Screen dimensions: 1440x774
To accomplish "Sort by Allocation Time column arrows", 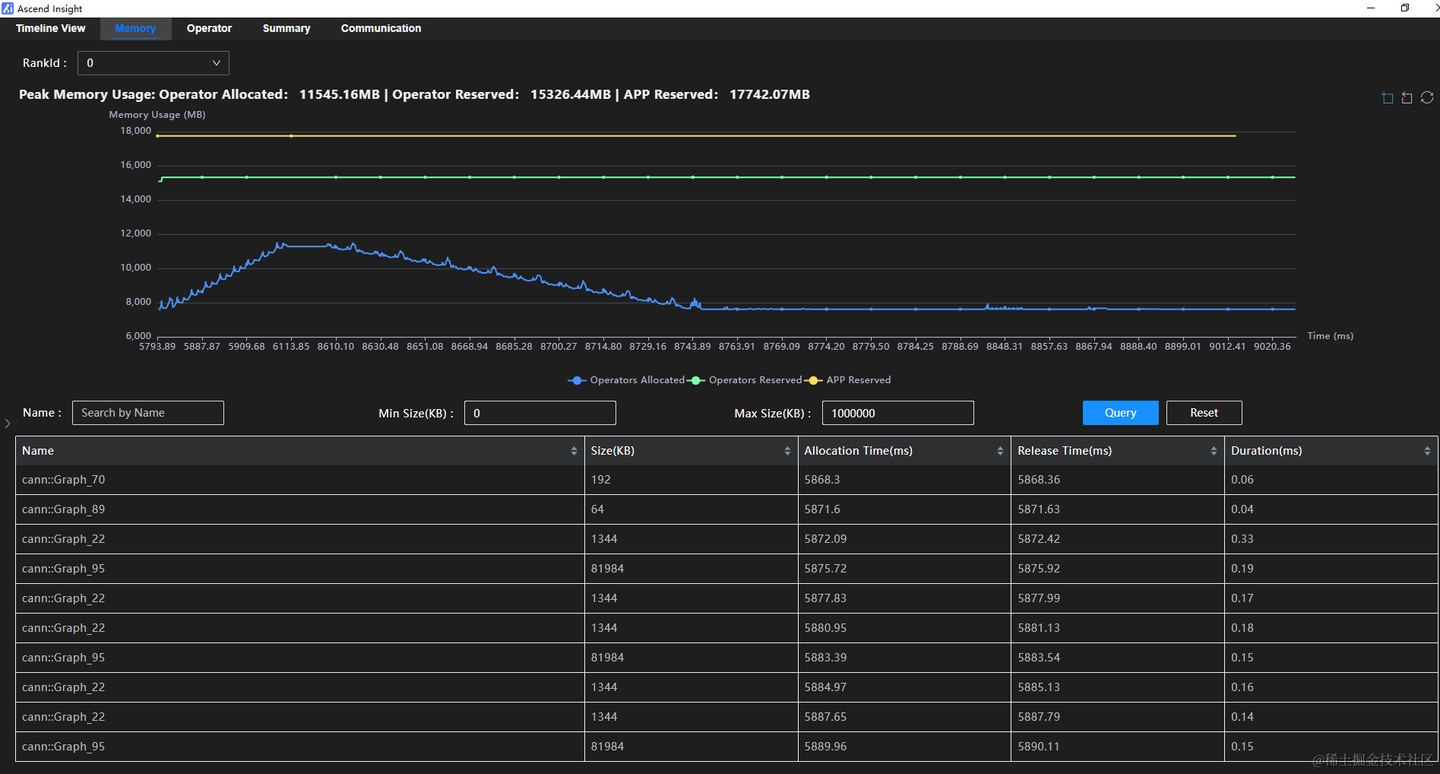I will (x=1000, y=451).
